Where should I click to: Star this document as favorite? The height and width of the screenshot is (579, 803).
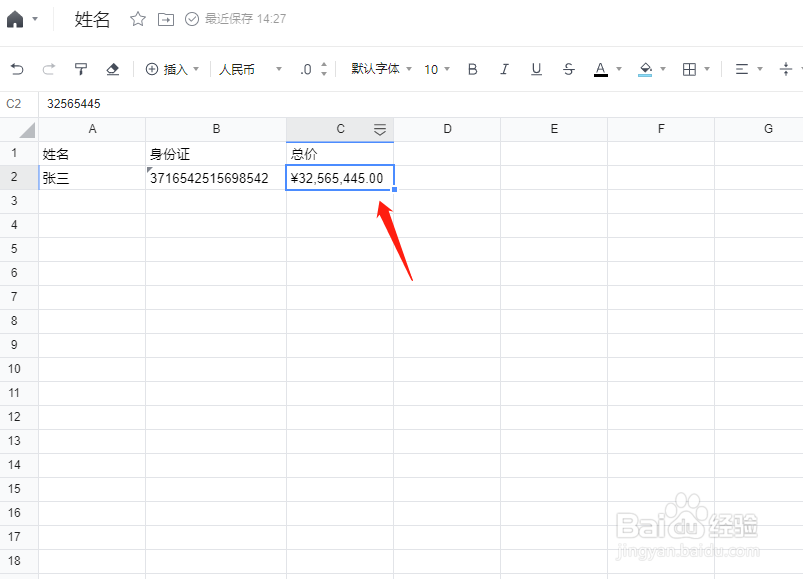tap(138, 19)
